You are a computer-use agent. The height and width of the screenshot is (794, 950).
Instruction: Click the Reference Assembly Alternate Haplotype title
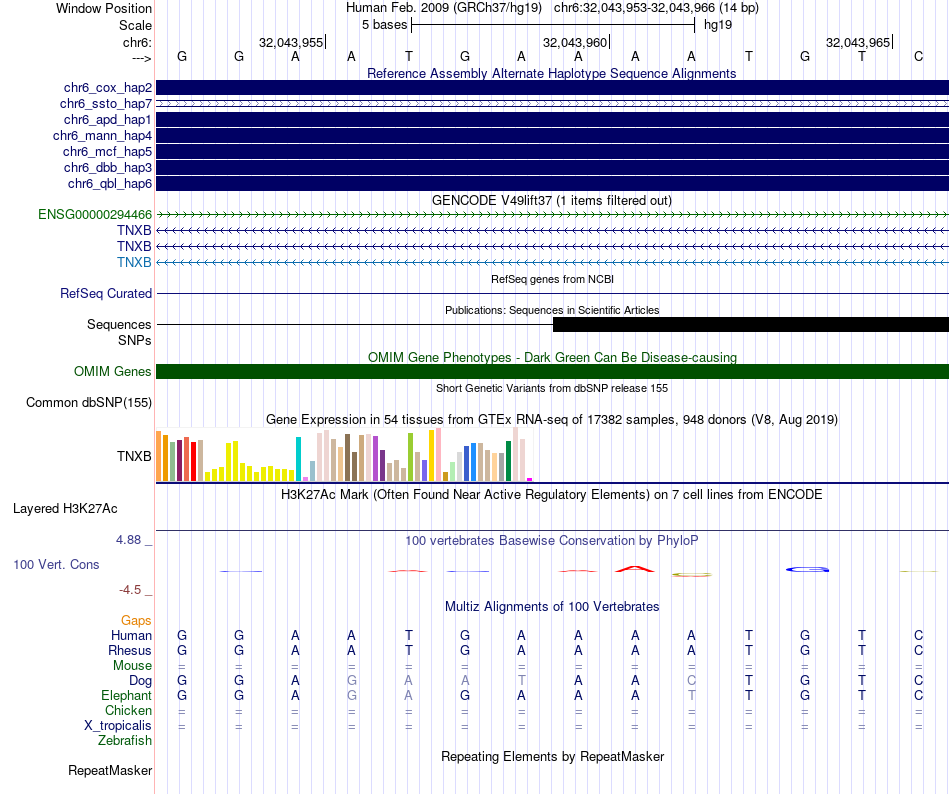(x=551, y=73)
